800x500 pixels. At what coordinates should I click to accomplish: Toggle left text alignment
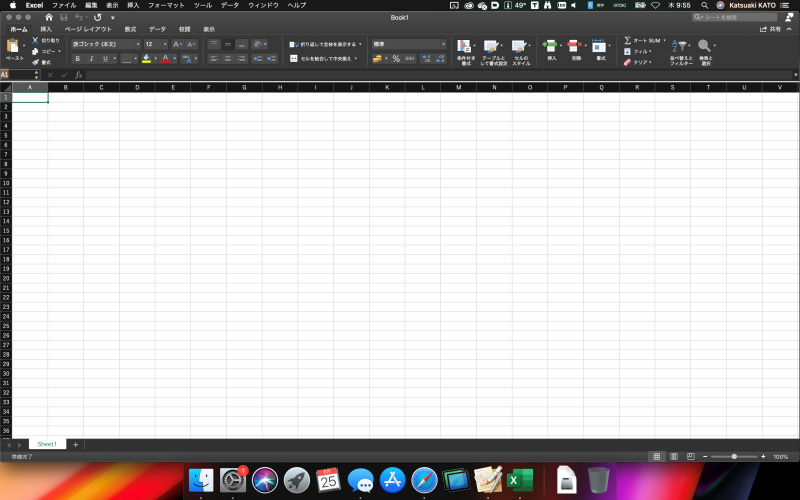(x=214, y=59)
